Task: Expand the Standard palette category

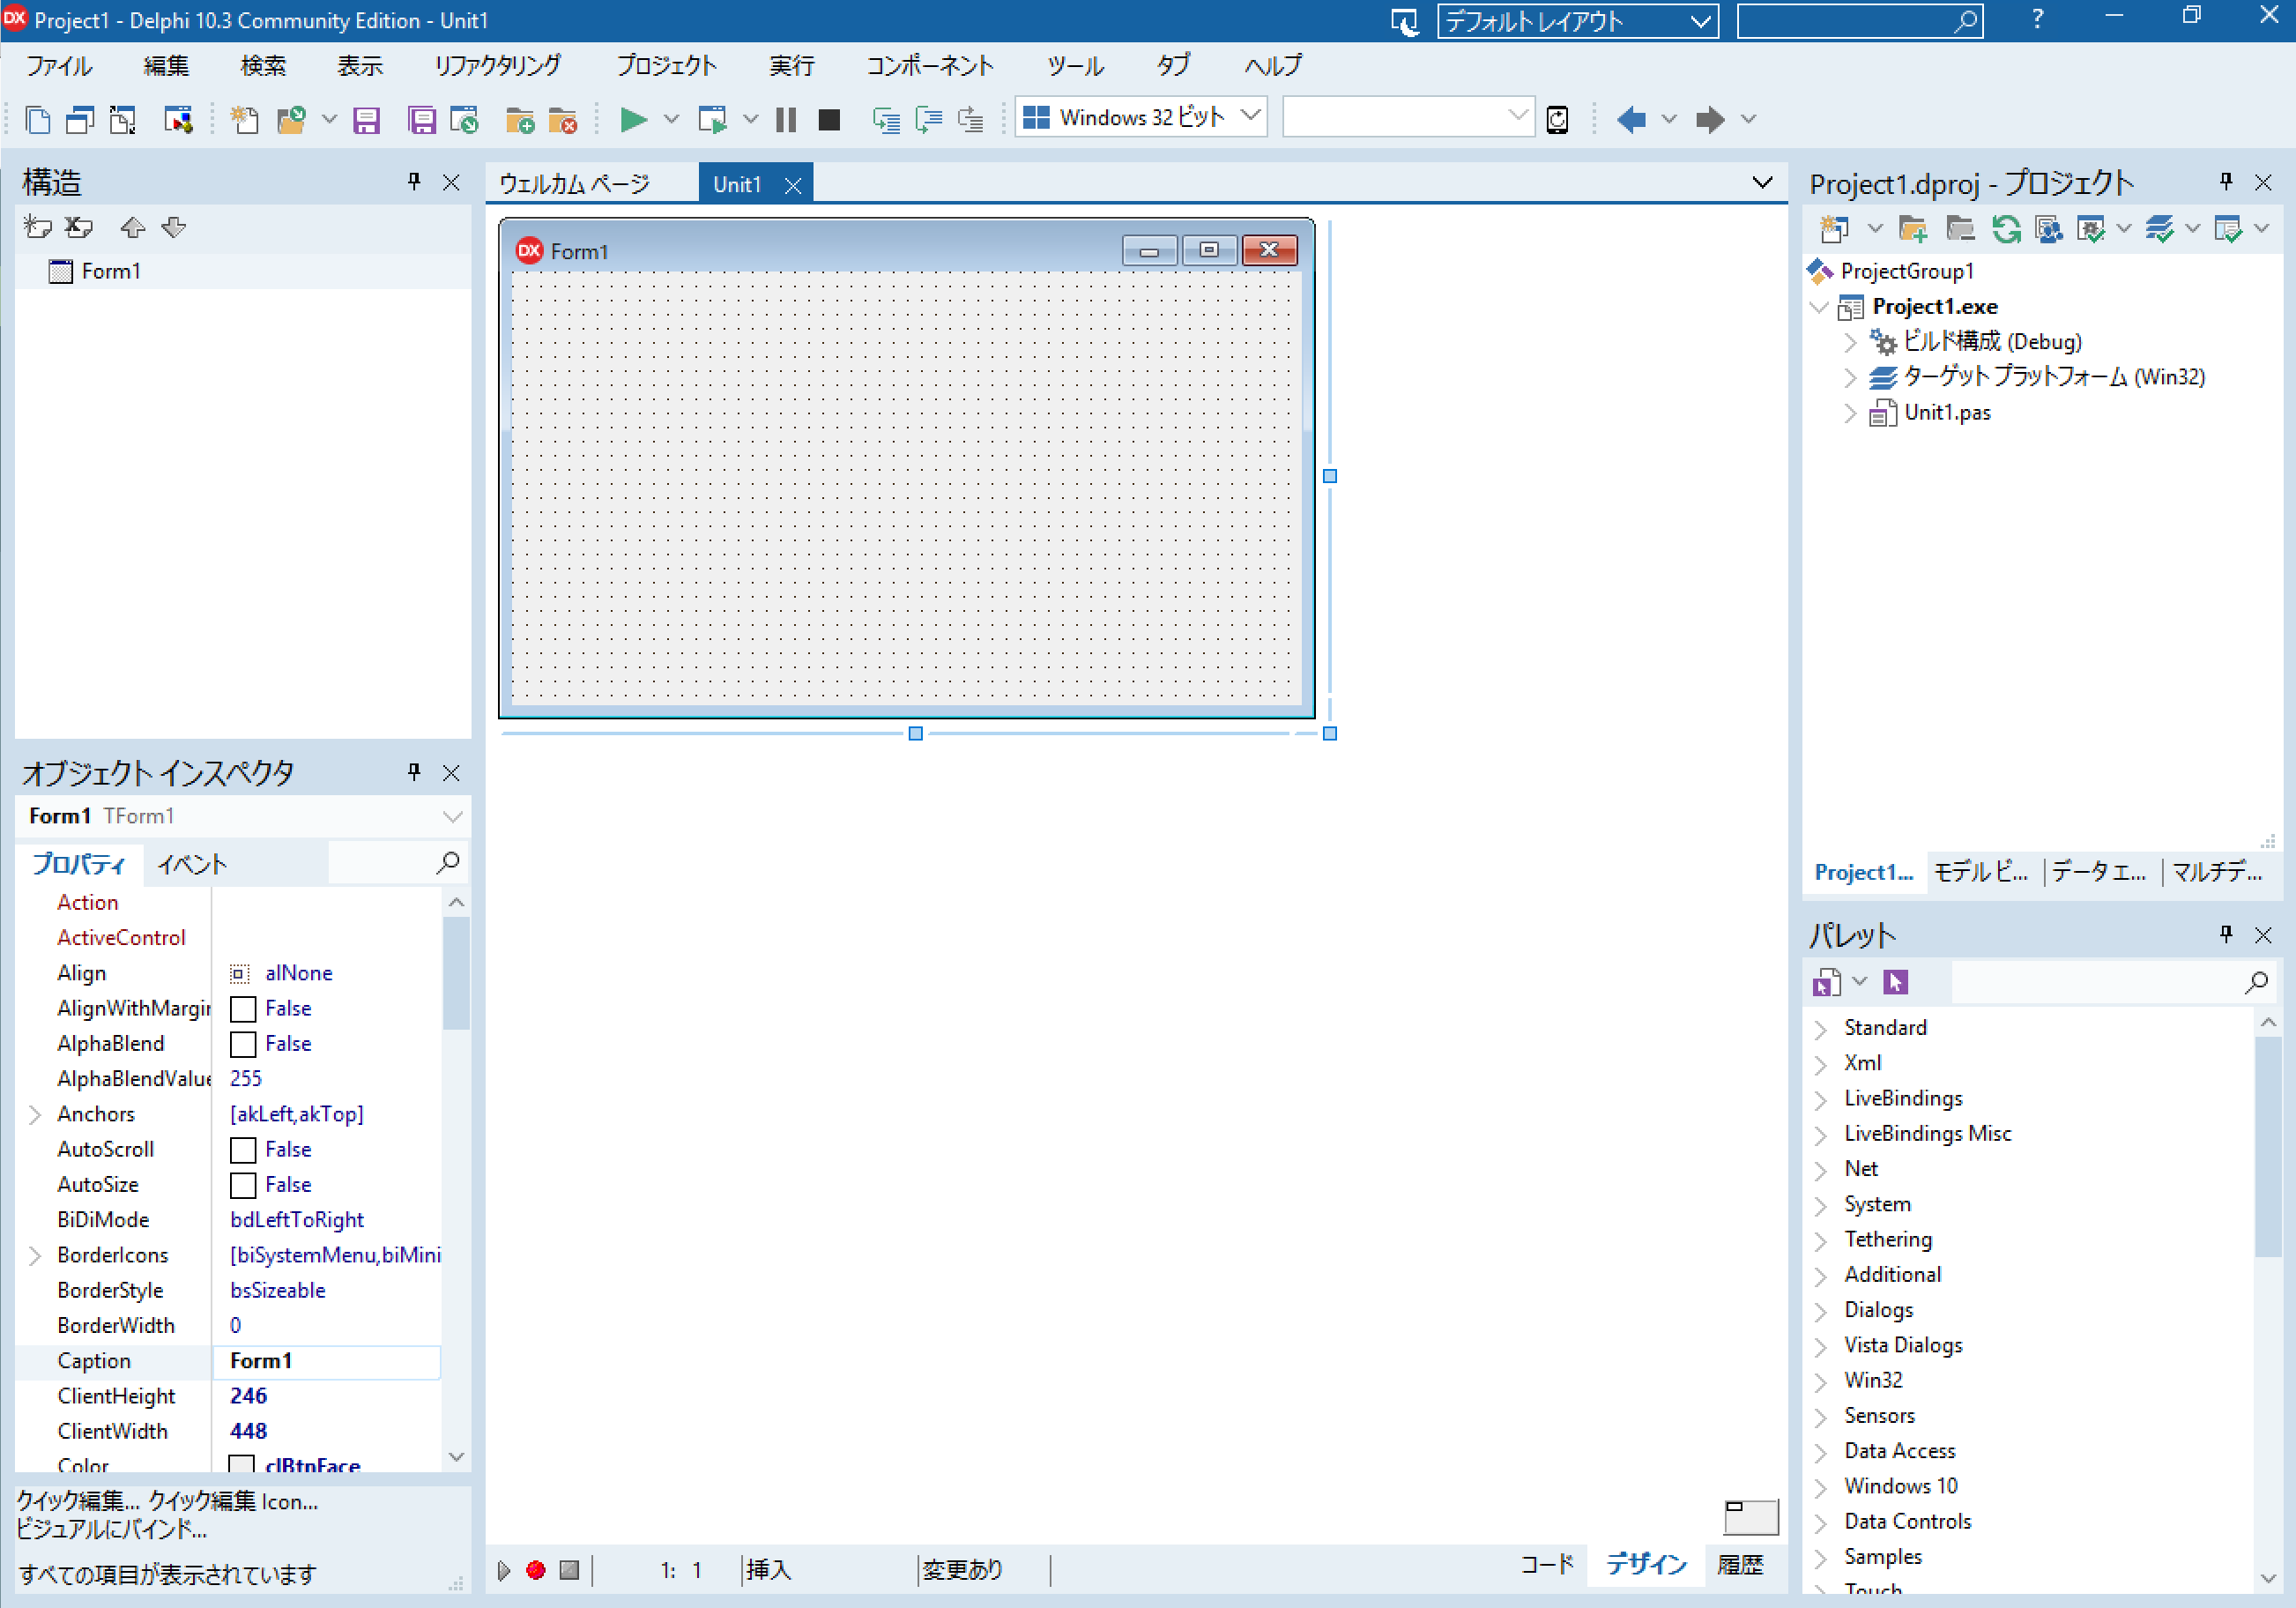Action: 1821,1029
